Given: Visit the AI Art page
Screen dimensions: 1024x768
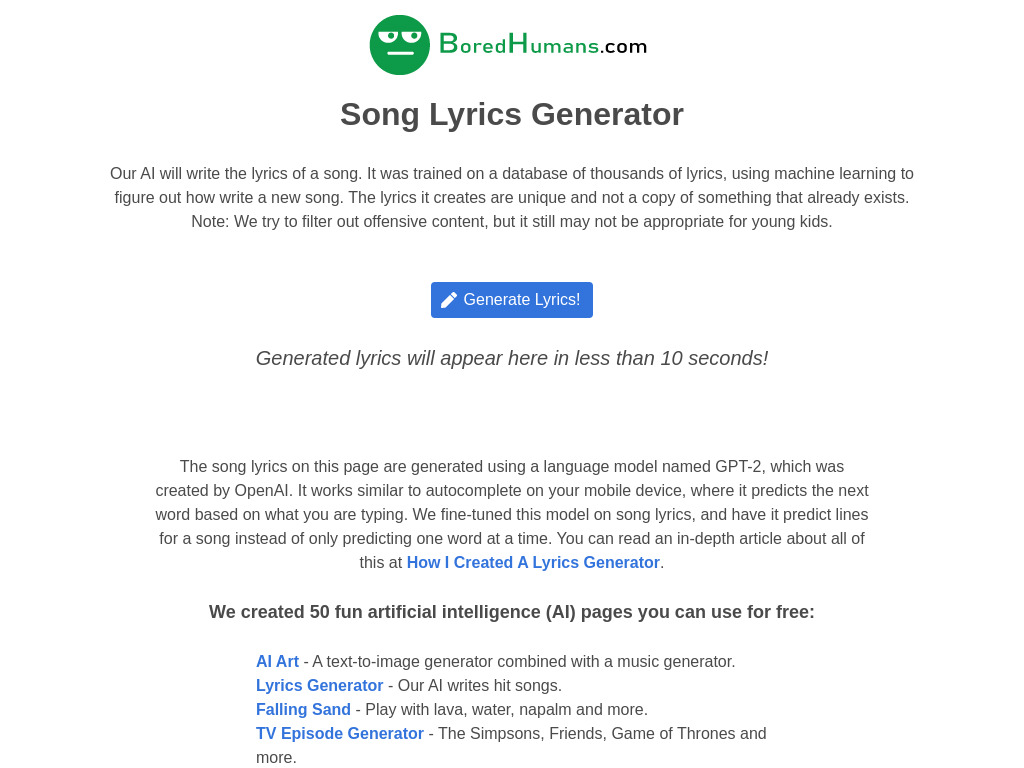Looking at the screenshot, I should [x=277, y=661].
